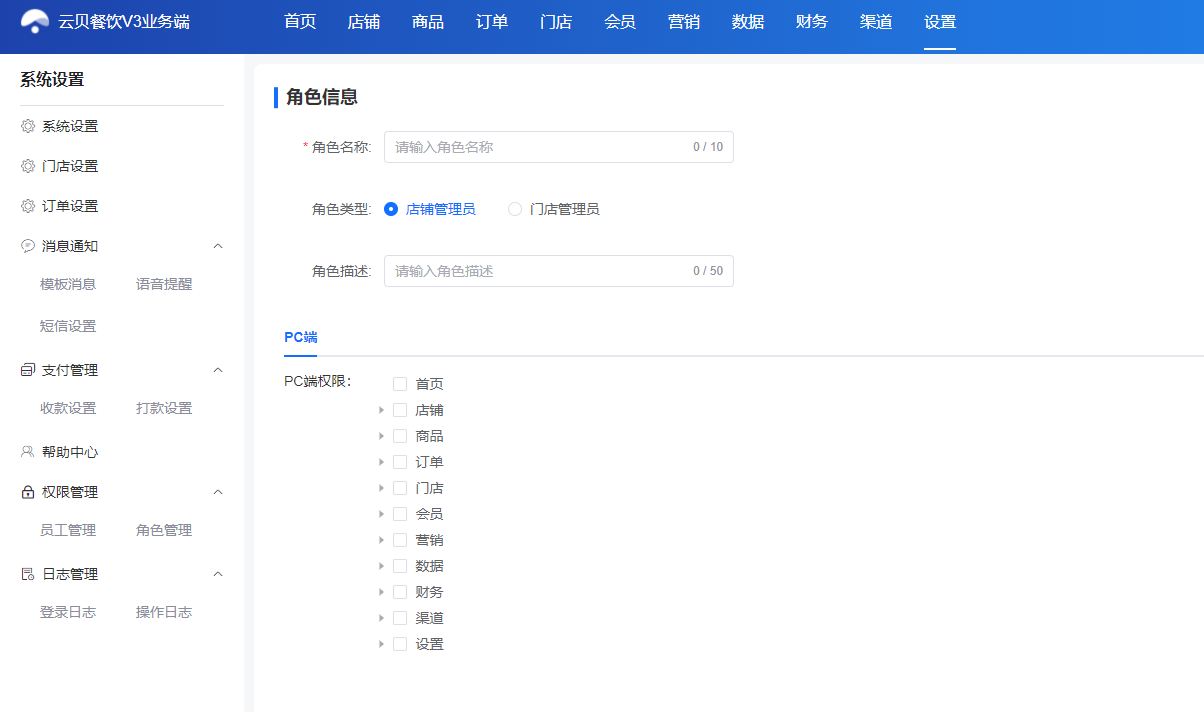Expand the 会员 permission tree node
The width and height of the screenshot is (1204, 712).
tap(381, 514)
